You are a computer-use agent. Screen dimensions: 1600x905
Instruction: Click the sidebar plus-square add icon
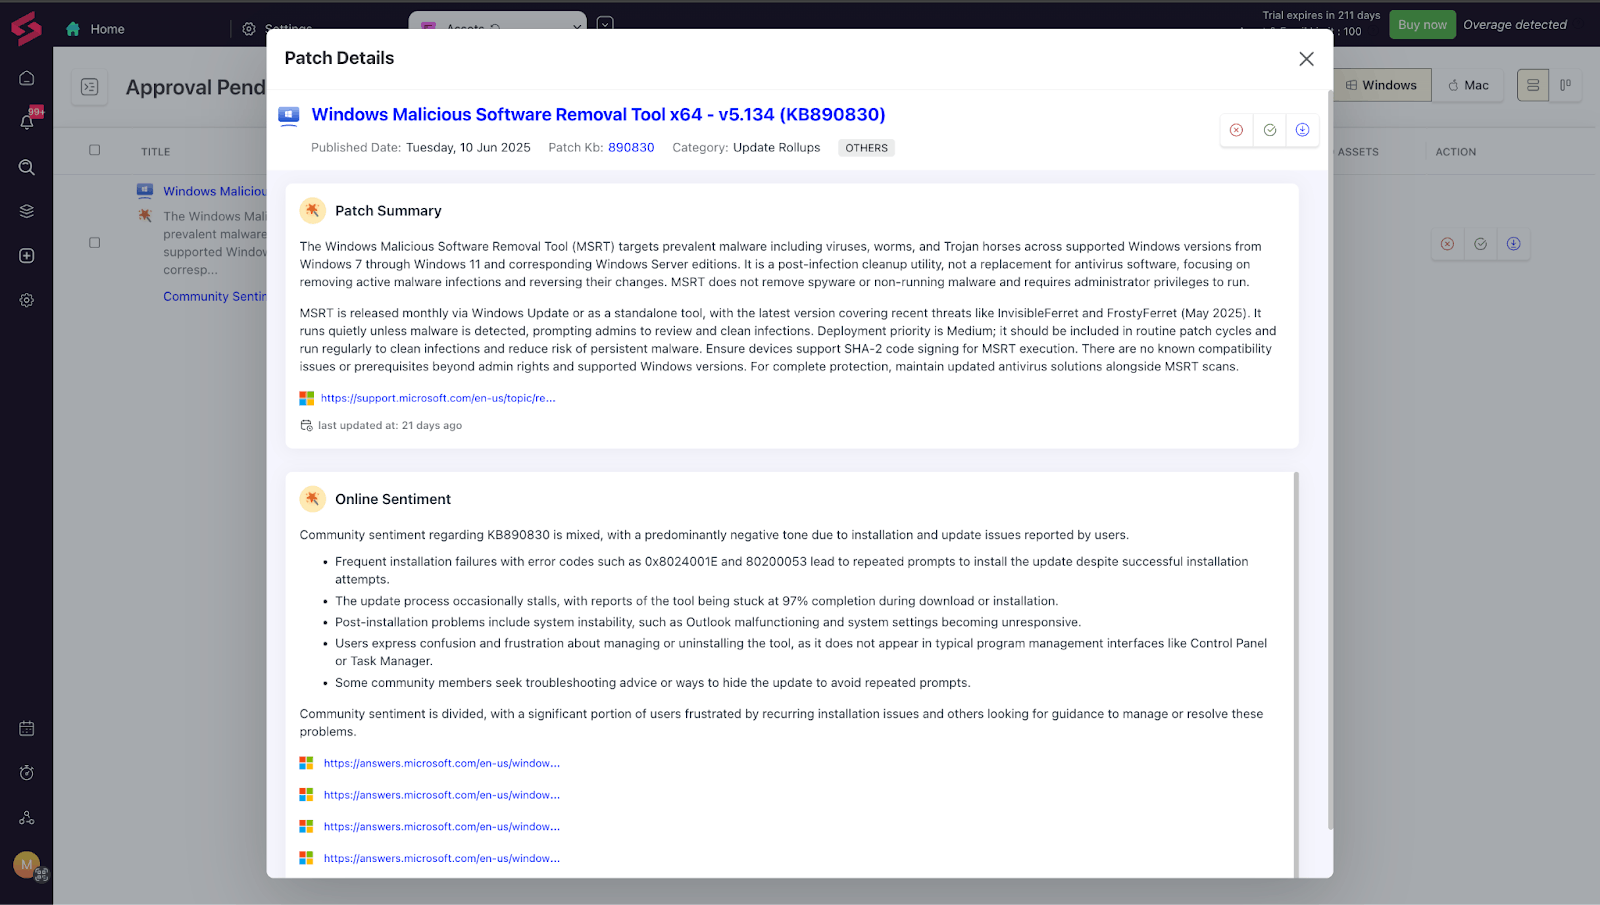(x=27, y=256)
